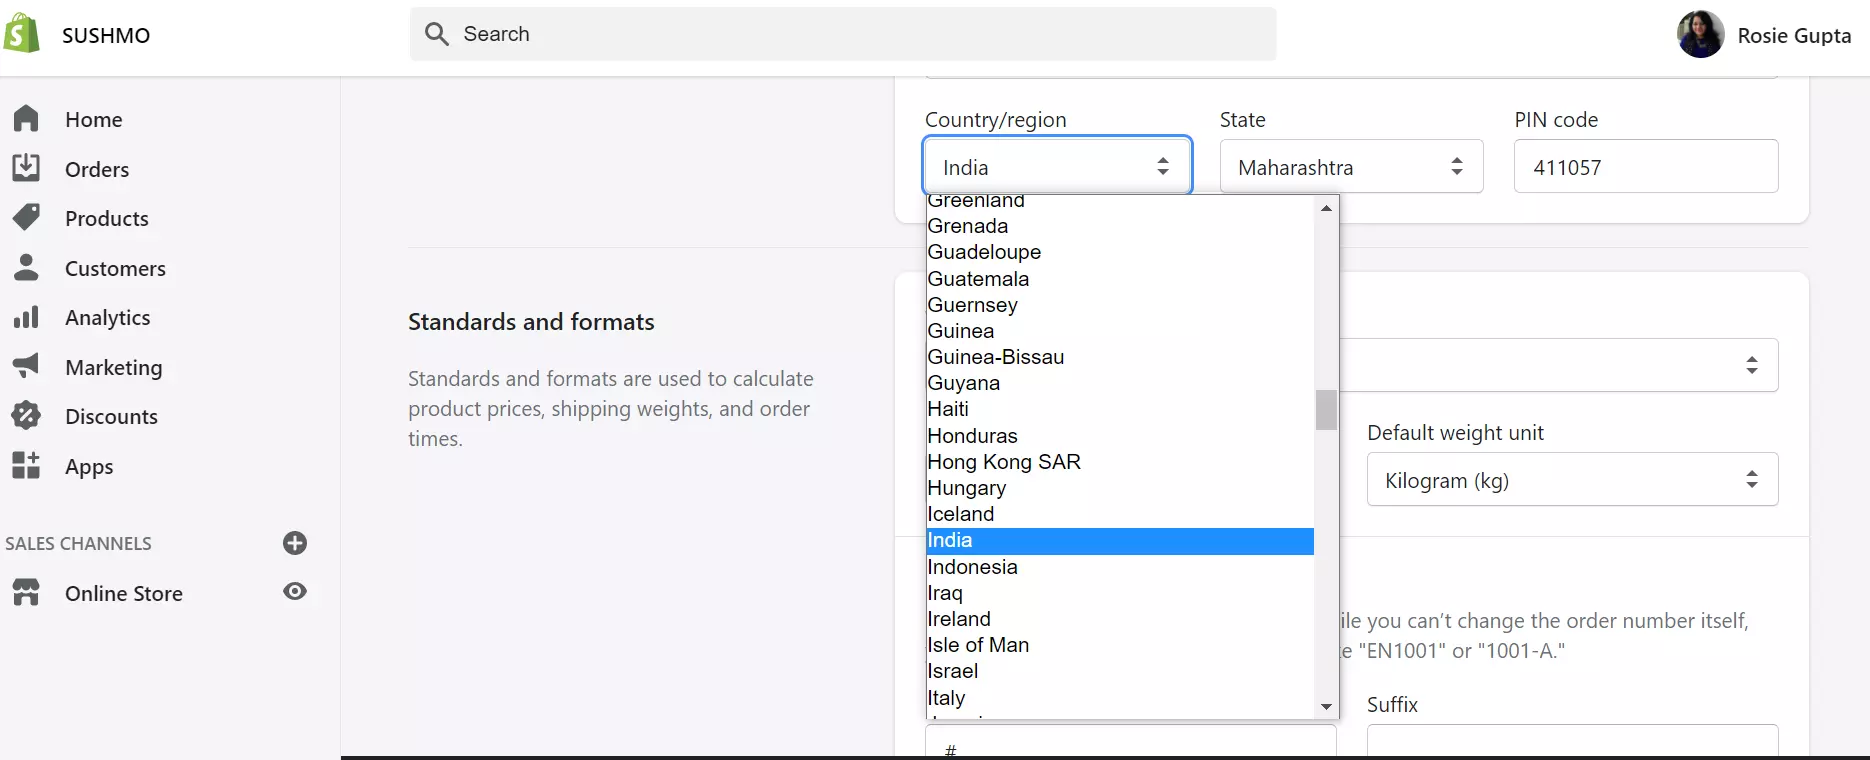Click into the PIN code field

point(1645,166)
